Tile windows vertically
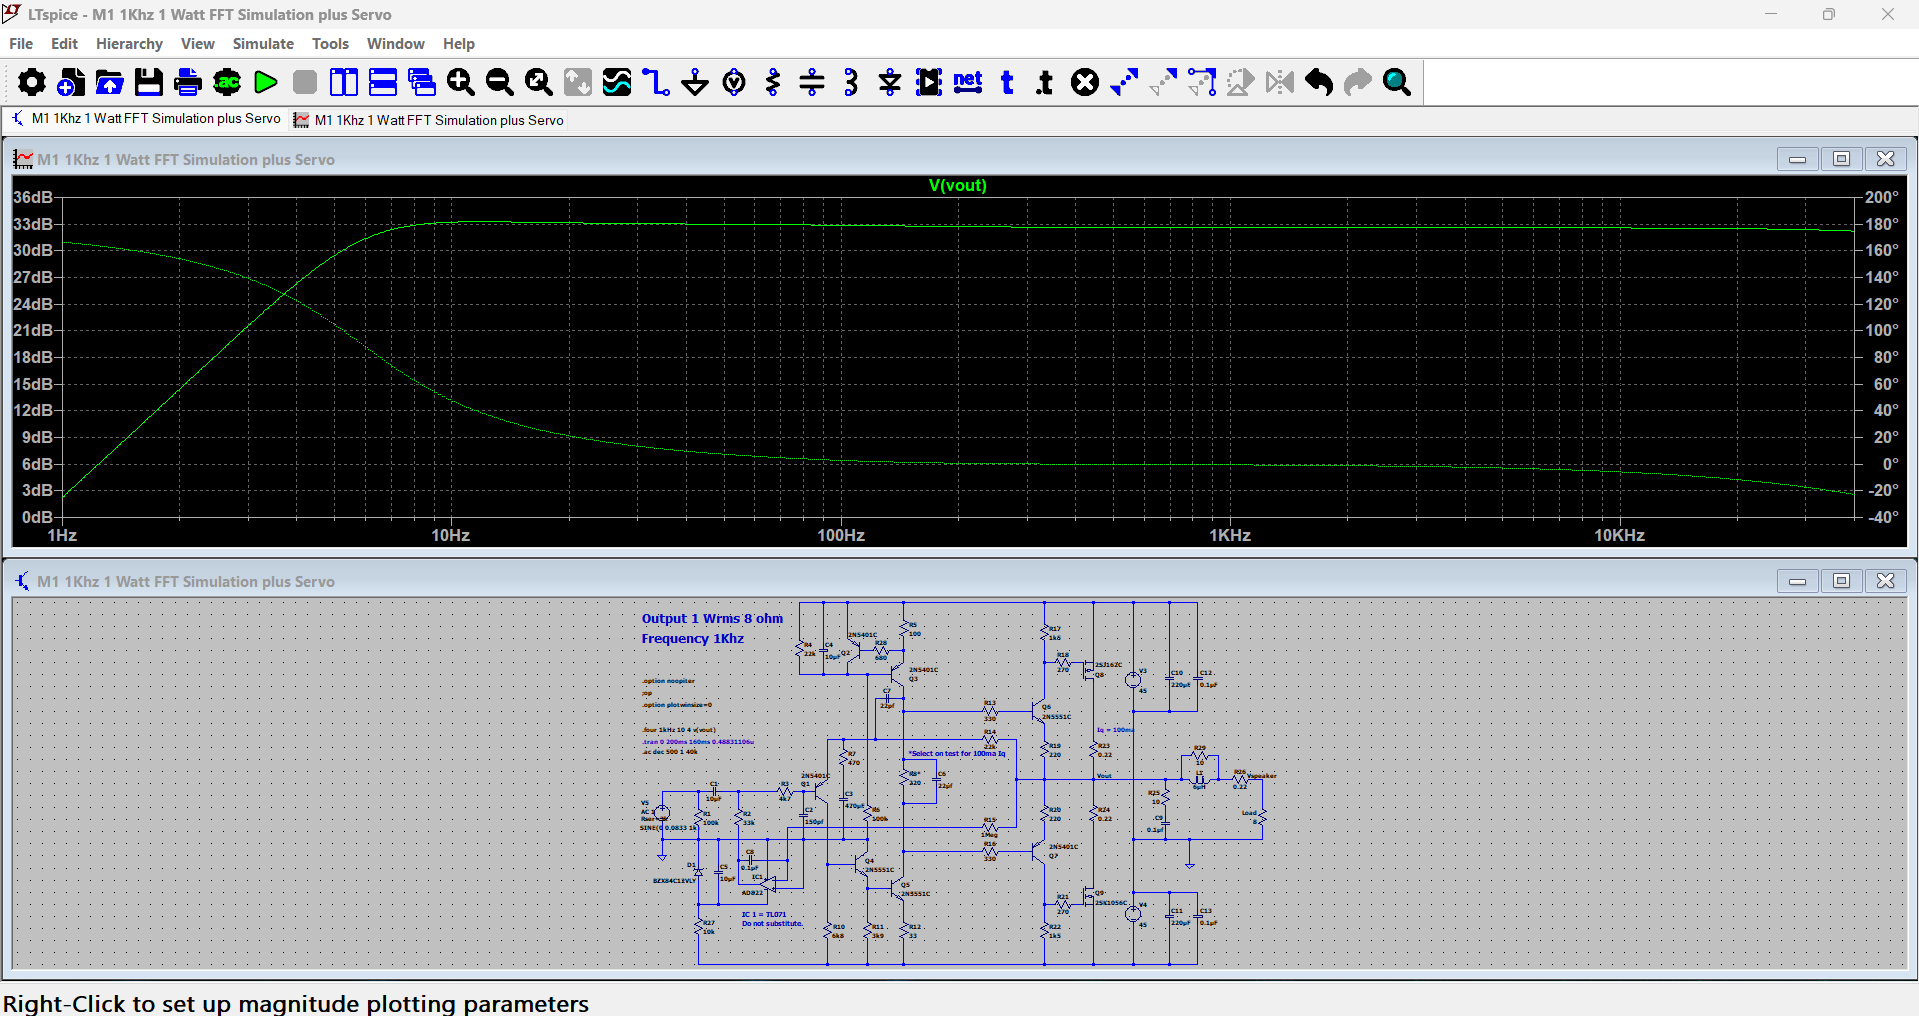 click(344, 82)
